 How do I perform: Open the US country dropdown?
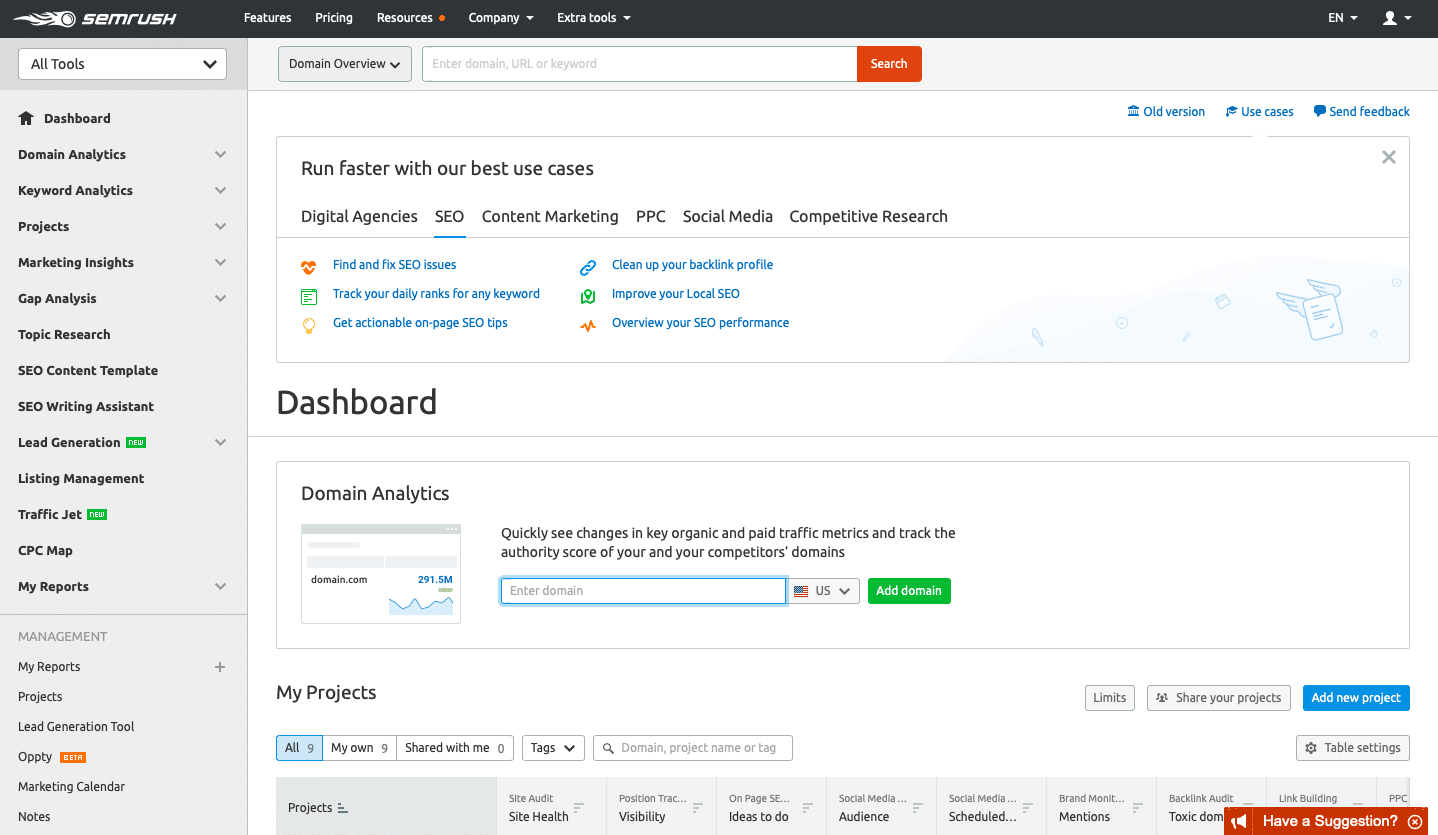click(823, 591)
